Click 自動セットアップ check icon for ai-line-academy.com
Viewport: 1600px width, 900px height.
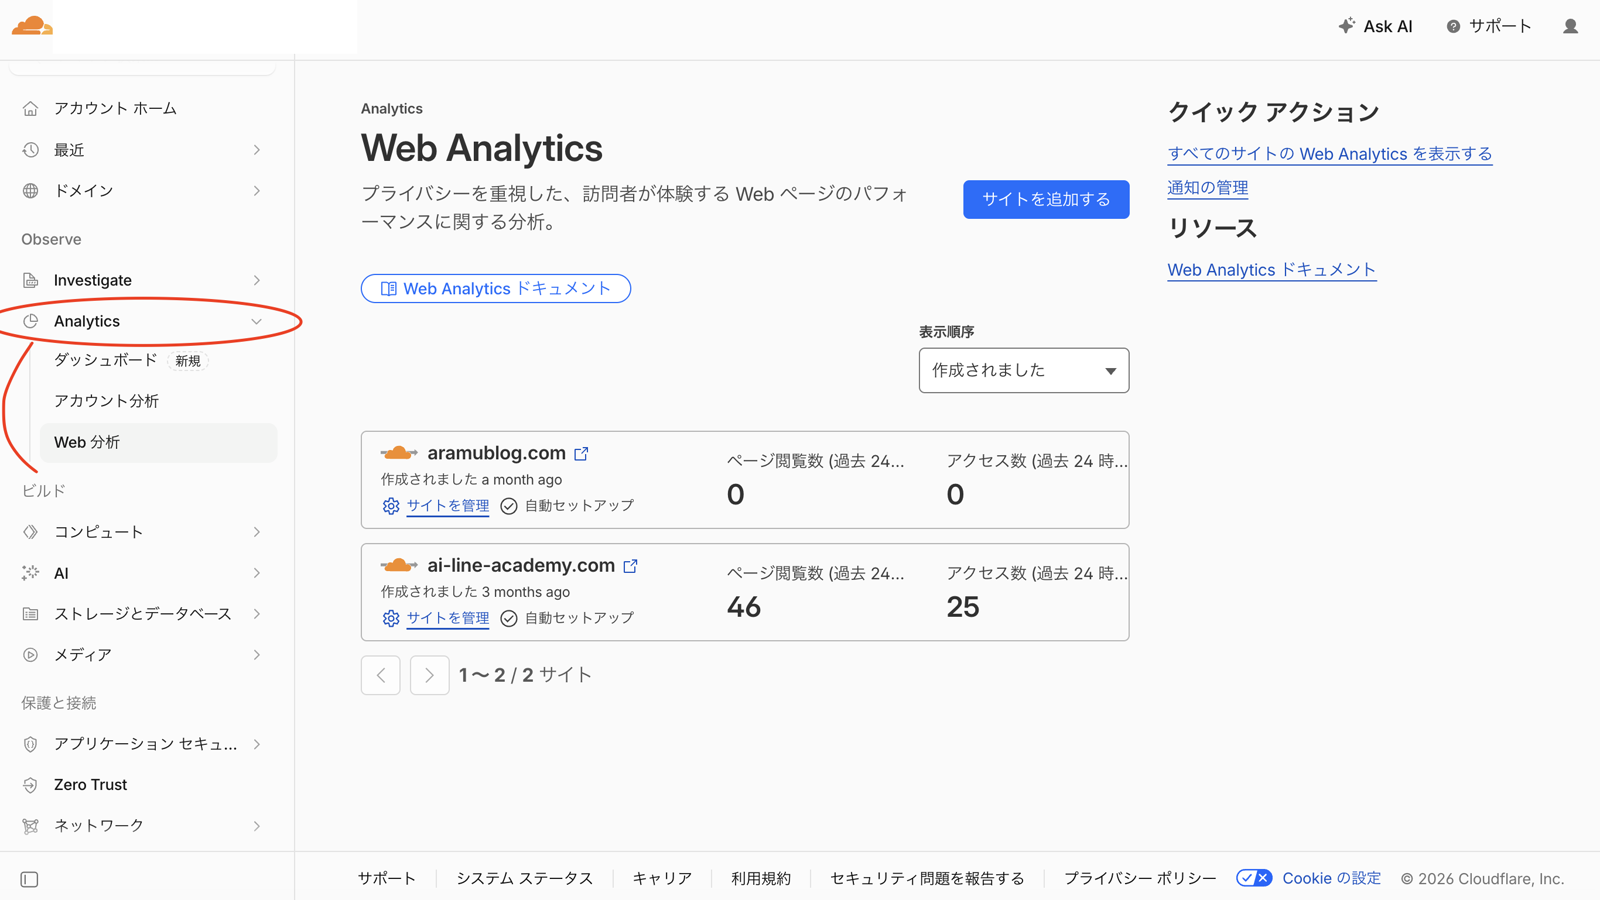pos(509,618)
